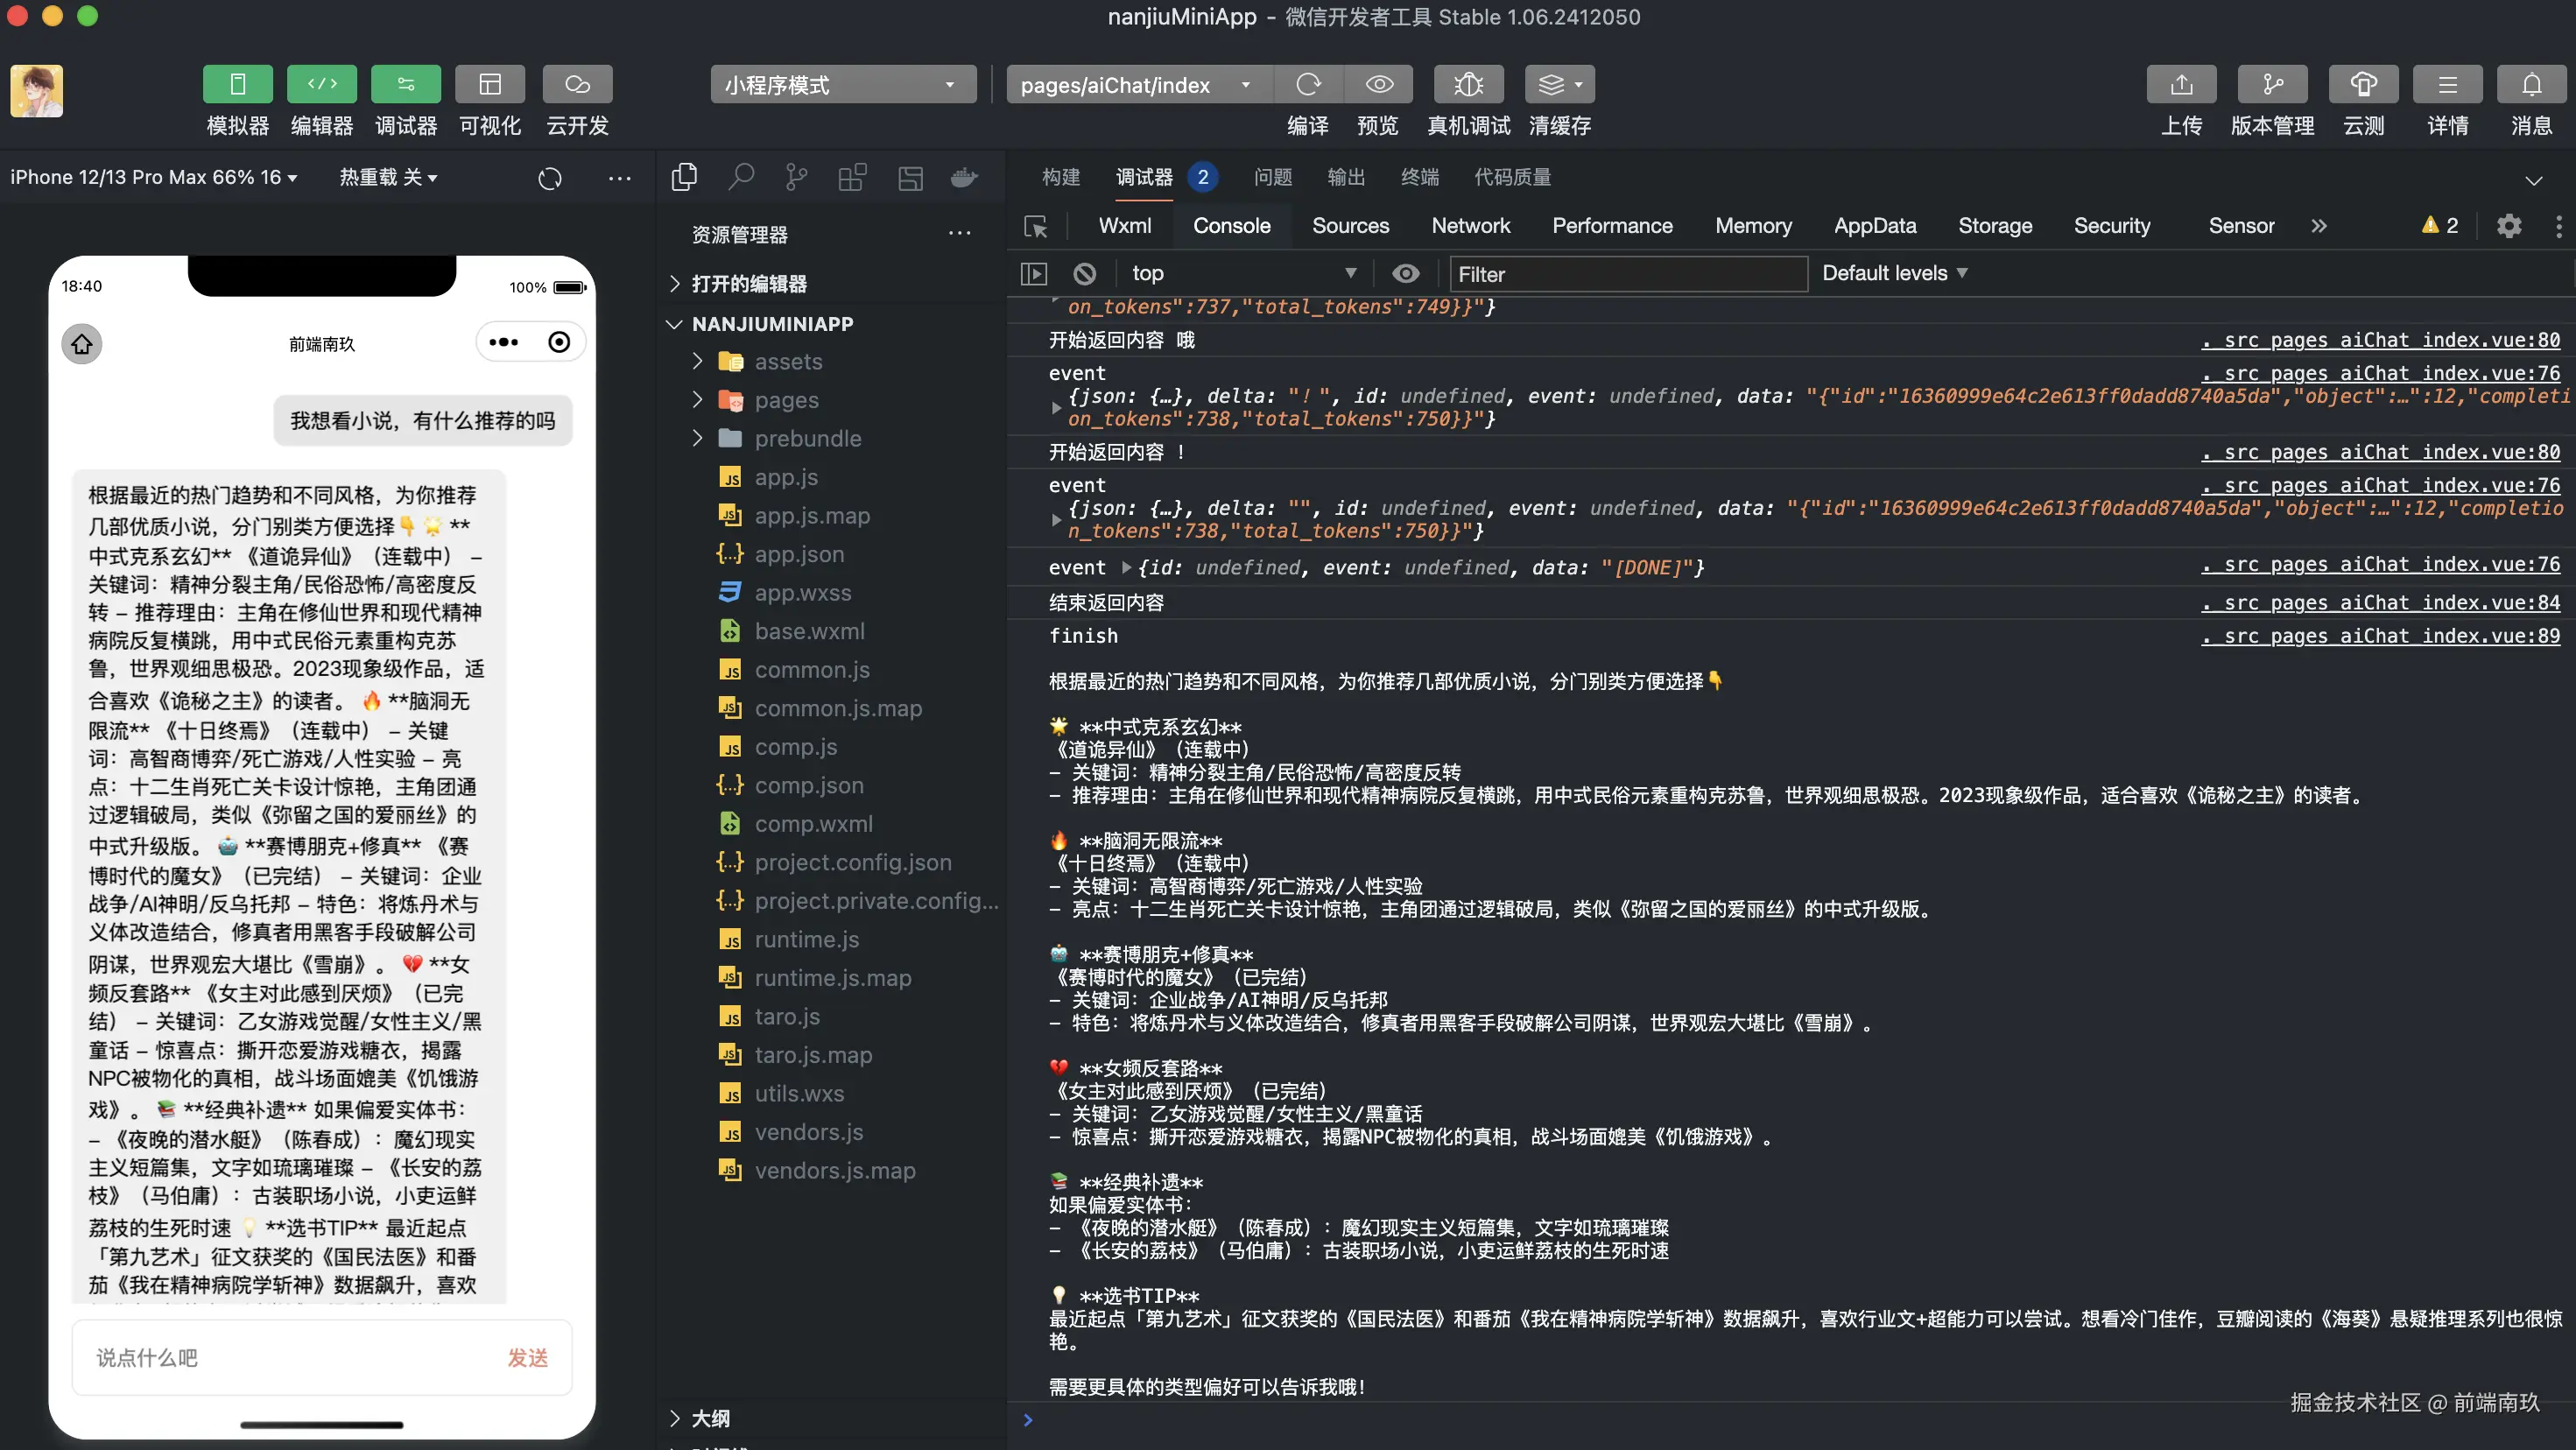Open DevTools settings gear icon
The image size is (2576, 1450).
point(2508,226)
